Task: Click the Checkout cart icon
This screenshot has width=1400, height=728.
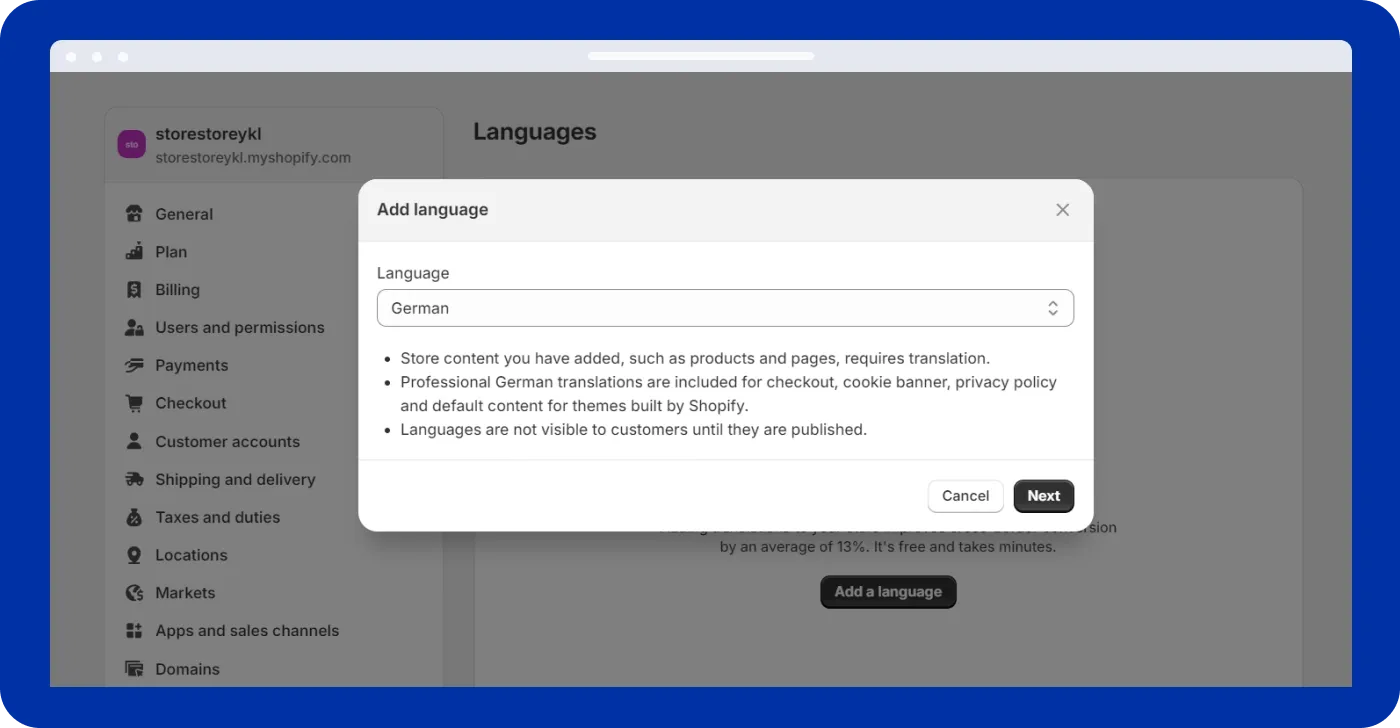Action: [133, 403]
